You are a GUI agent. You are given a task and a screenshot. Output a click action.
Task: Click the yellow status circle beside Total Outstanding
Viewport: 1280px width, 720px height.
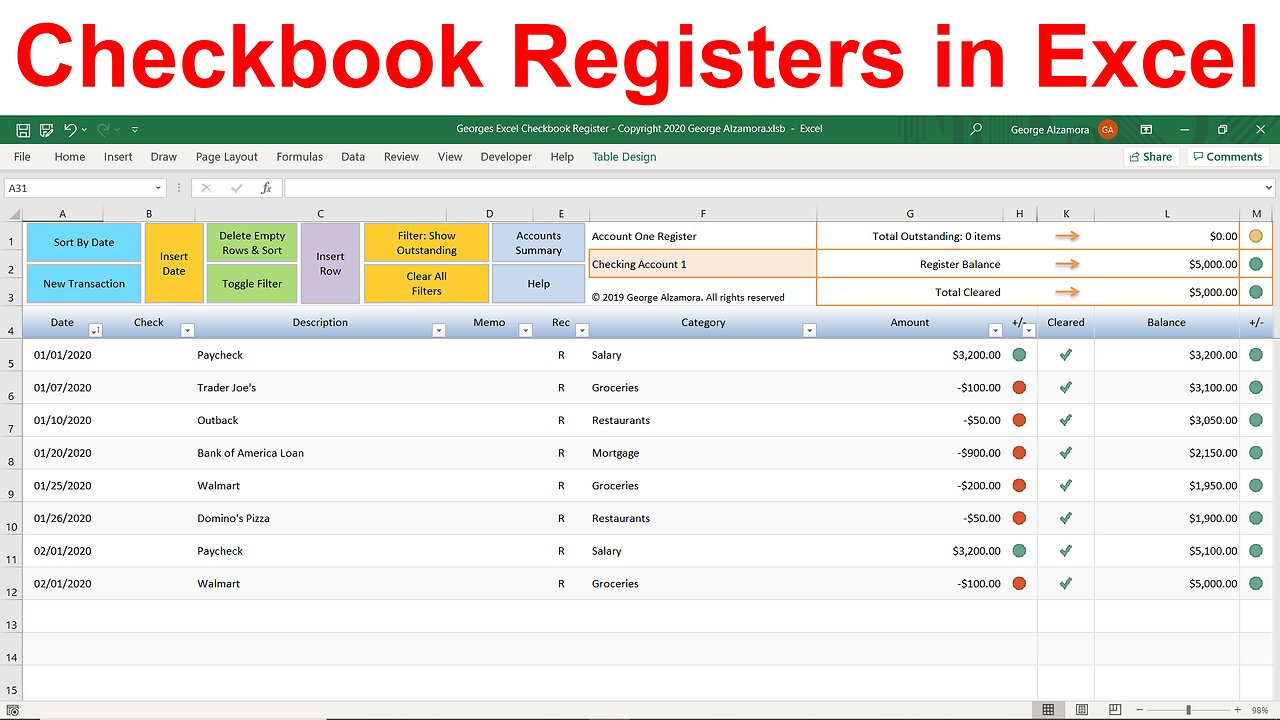coord(1256,236)
